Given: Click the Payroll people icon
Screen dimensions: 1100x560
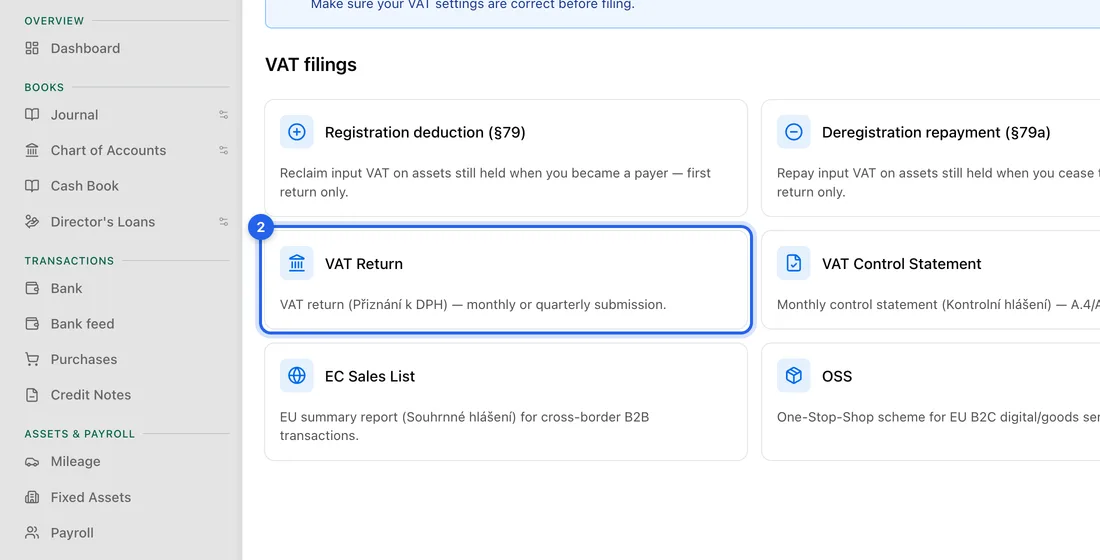Looking at the screenshot, I should click(x=32, y=533).
